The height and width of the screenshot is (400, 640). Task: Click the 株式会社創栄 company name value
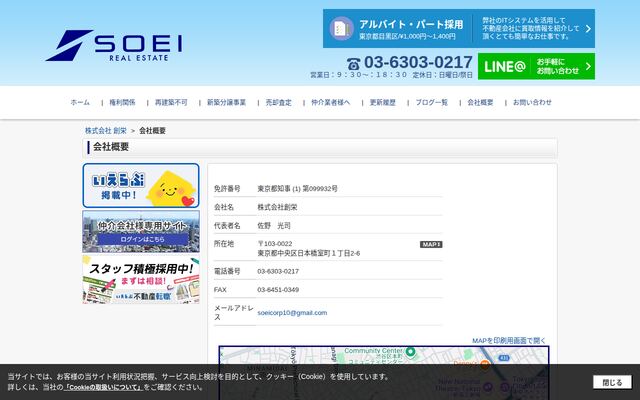tap(277, 207)
